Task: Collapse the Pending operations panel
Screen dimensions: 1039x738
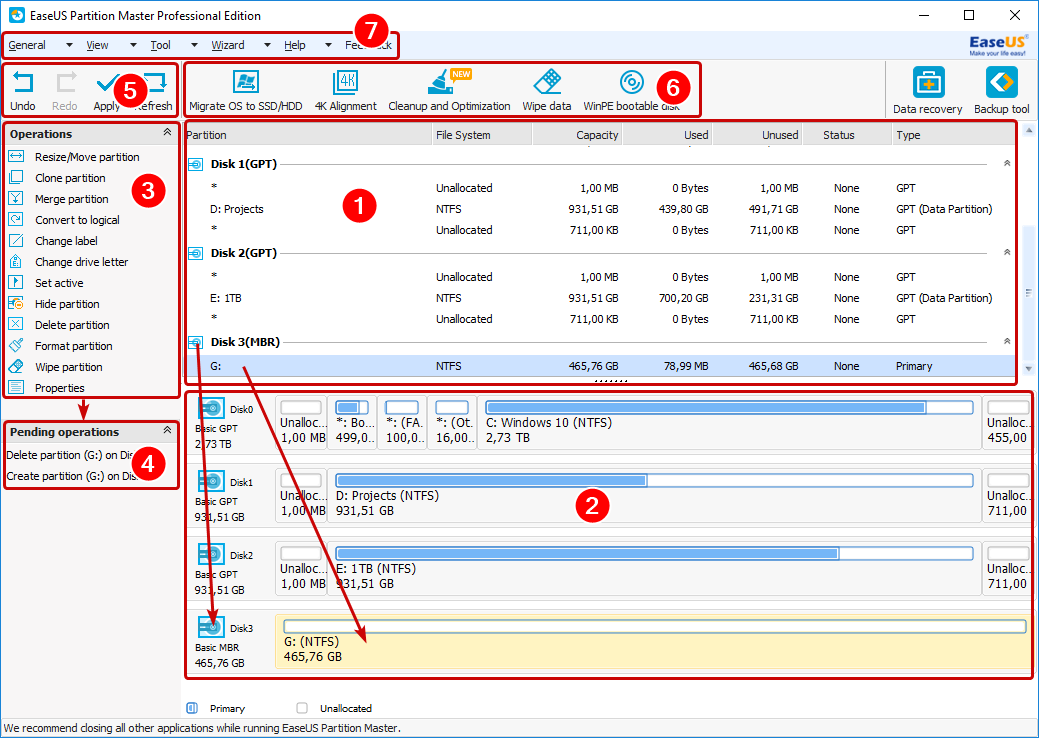Action: [167, 432]
